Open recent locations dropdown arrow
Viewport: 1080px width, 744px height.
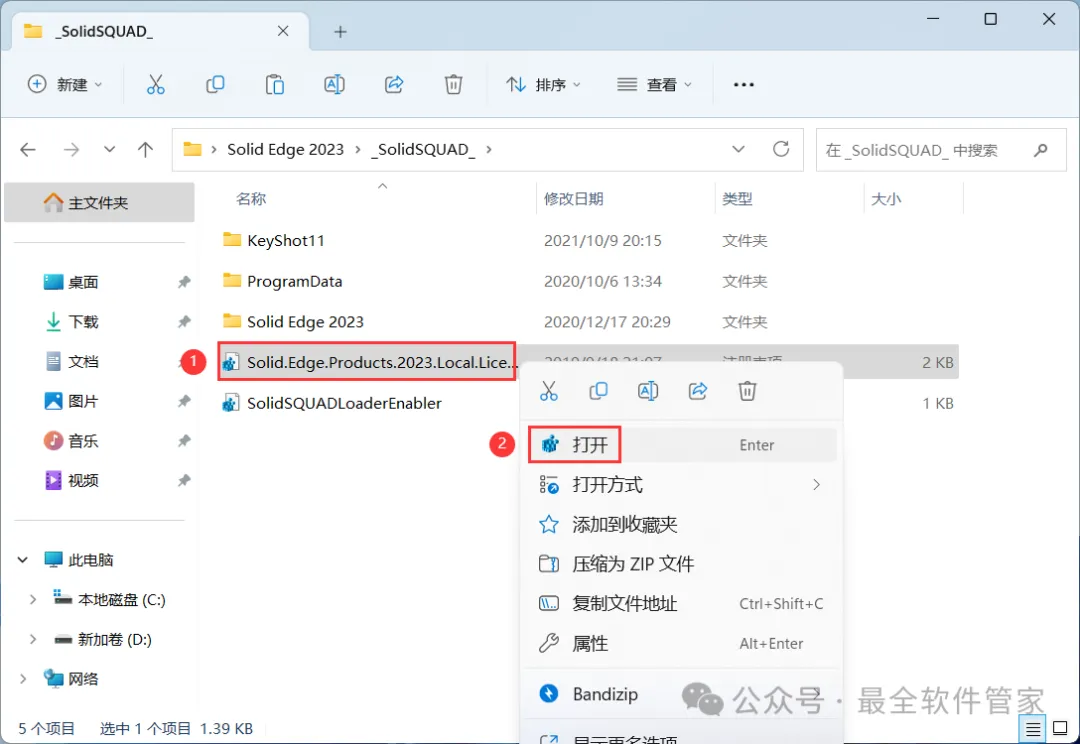click(x=110, y=149)
